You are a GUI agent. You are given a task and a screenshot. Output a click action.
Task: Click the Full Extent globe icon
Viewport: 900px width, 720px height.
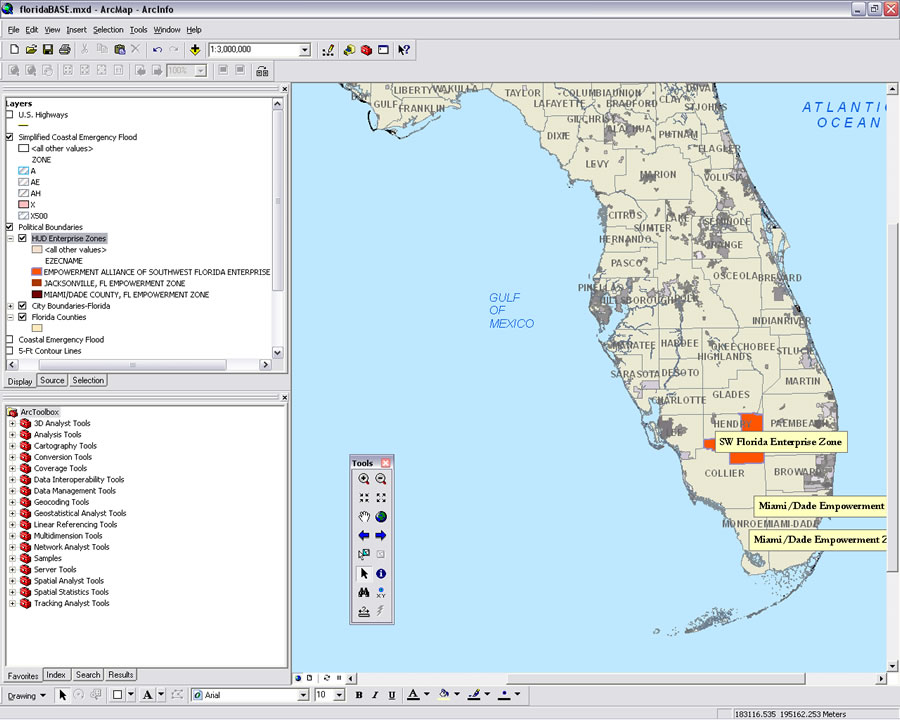coord(381,517)
